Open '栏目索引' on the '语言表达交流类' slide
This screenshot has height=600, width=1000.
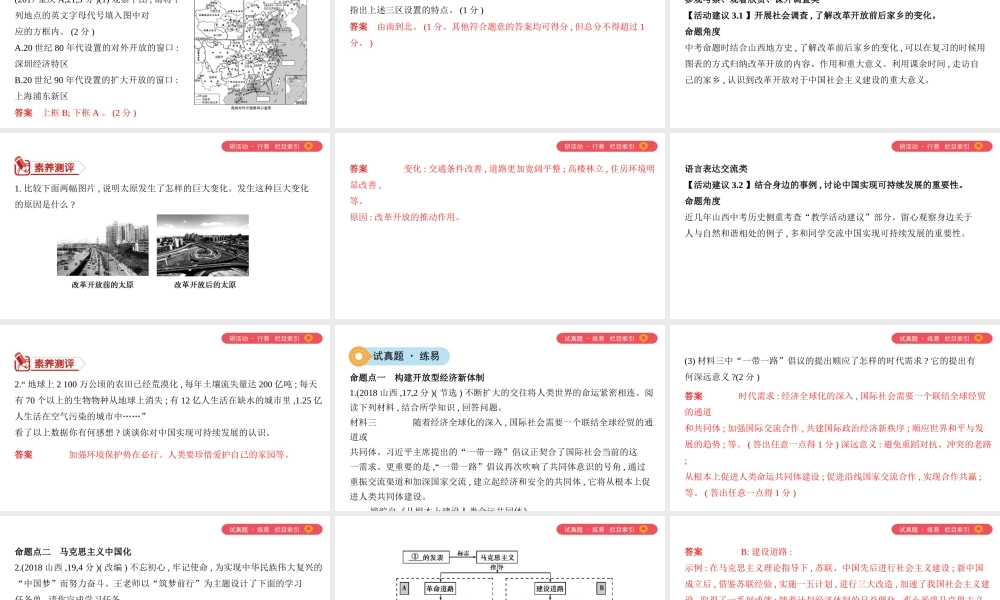tap(957, 147)
